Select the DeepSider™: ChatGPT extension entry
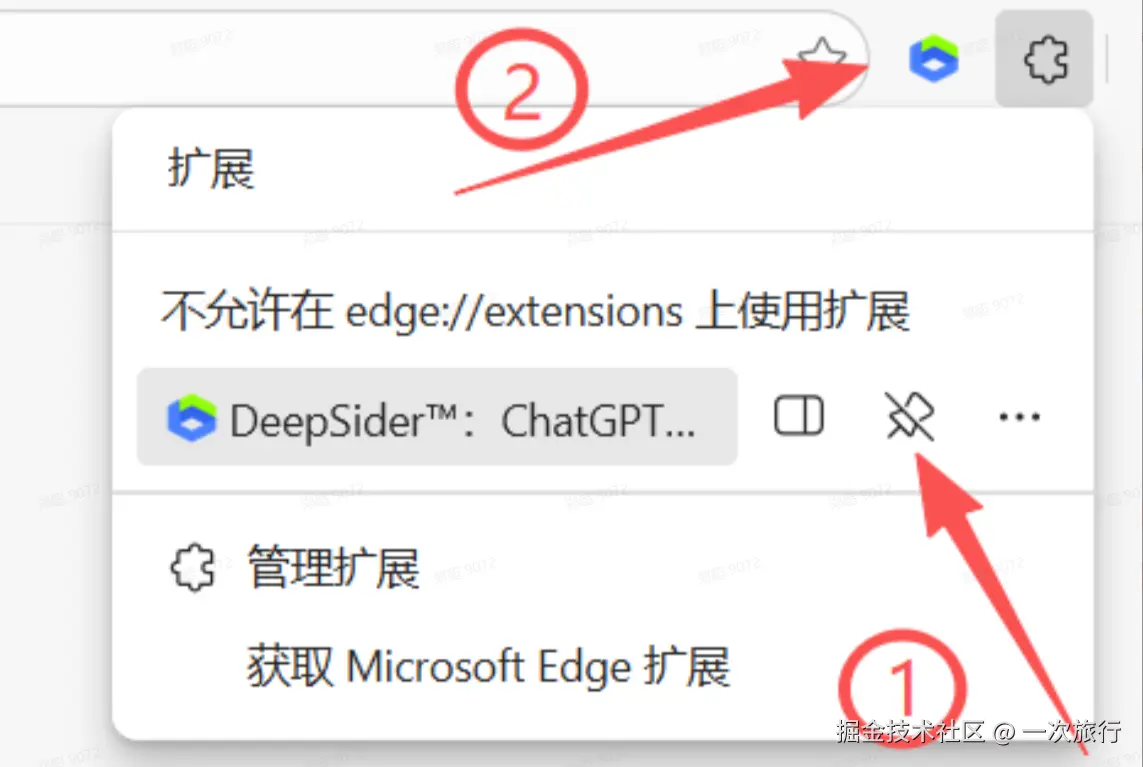Screen dimensions: 1143x767 pyautogui.click(x=437, y=417)
